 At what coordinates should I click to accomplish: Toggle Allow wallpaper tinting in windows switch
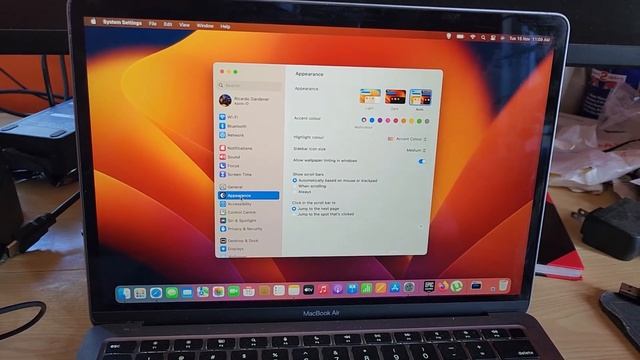[x=421, y=162]
